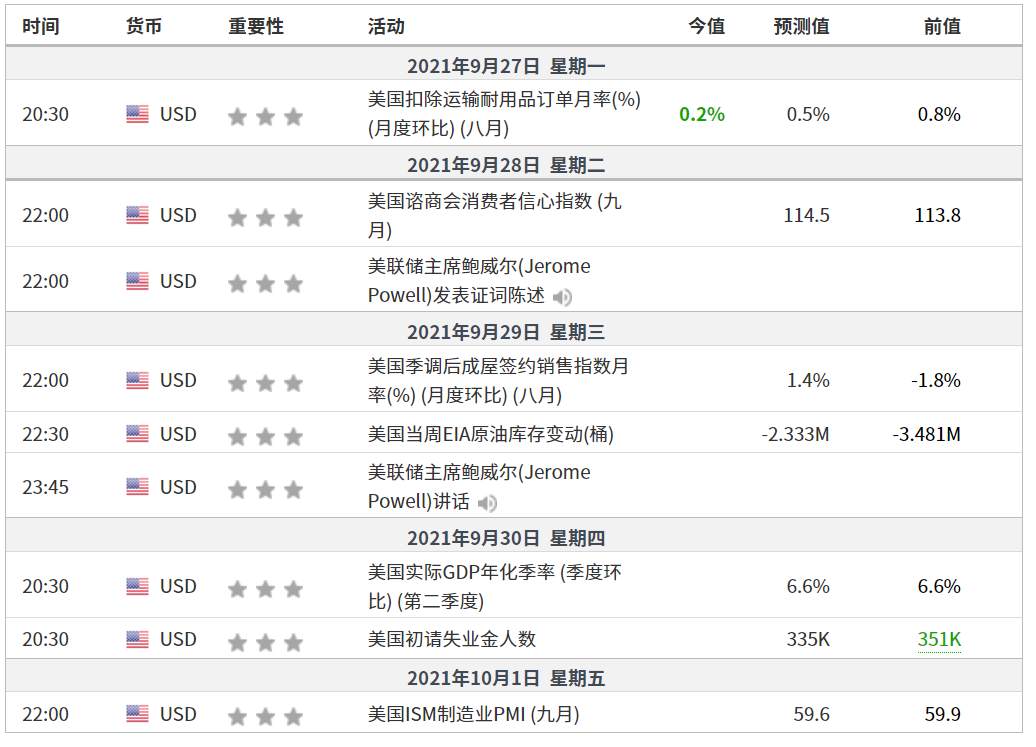The image size is (1036, 747).
Task: Open event 美国当周EIA原油库存变动(桶)
Action: click(x=491, y=434)
